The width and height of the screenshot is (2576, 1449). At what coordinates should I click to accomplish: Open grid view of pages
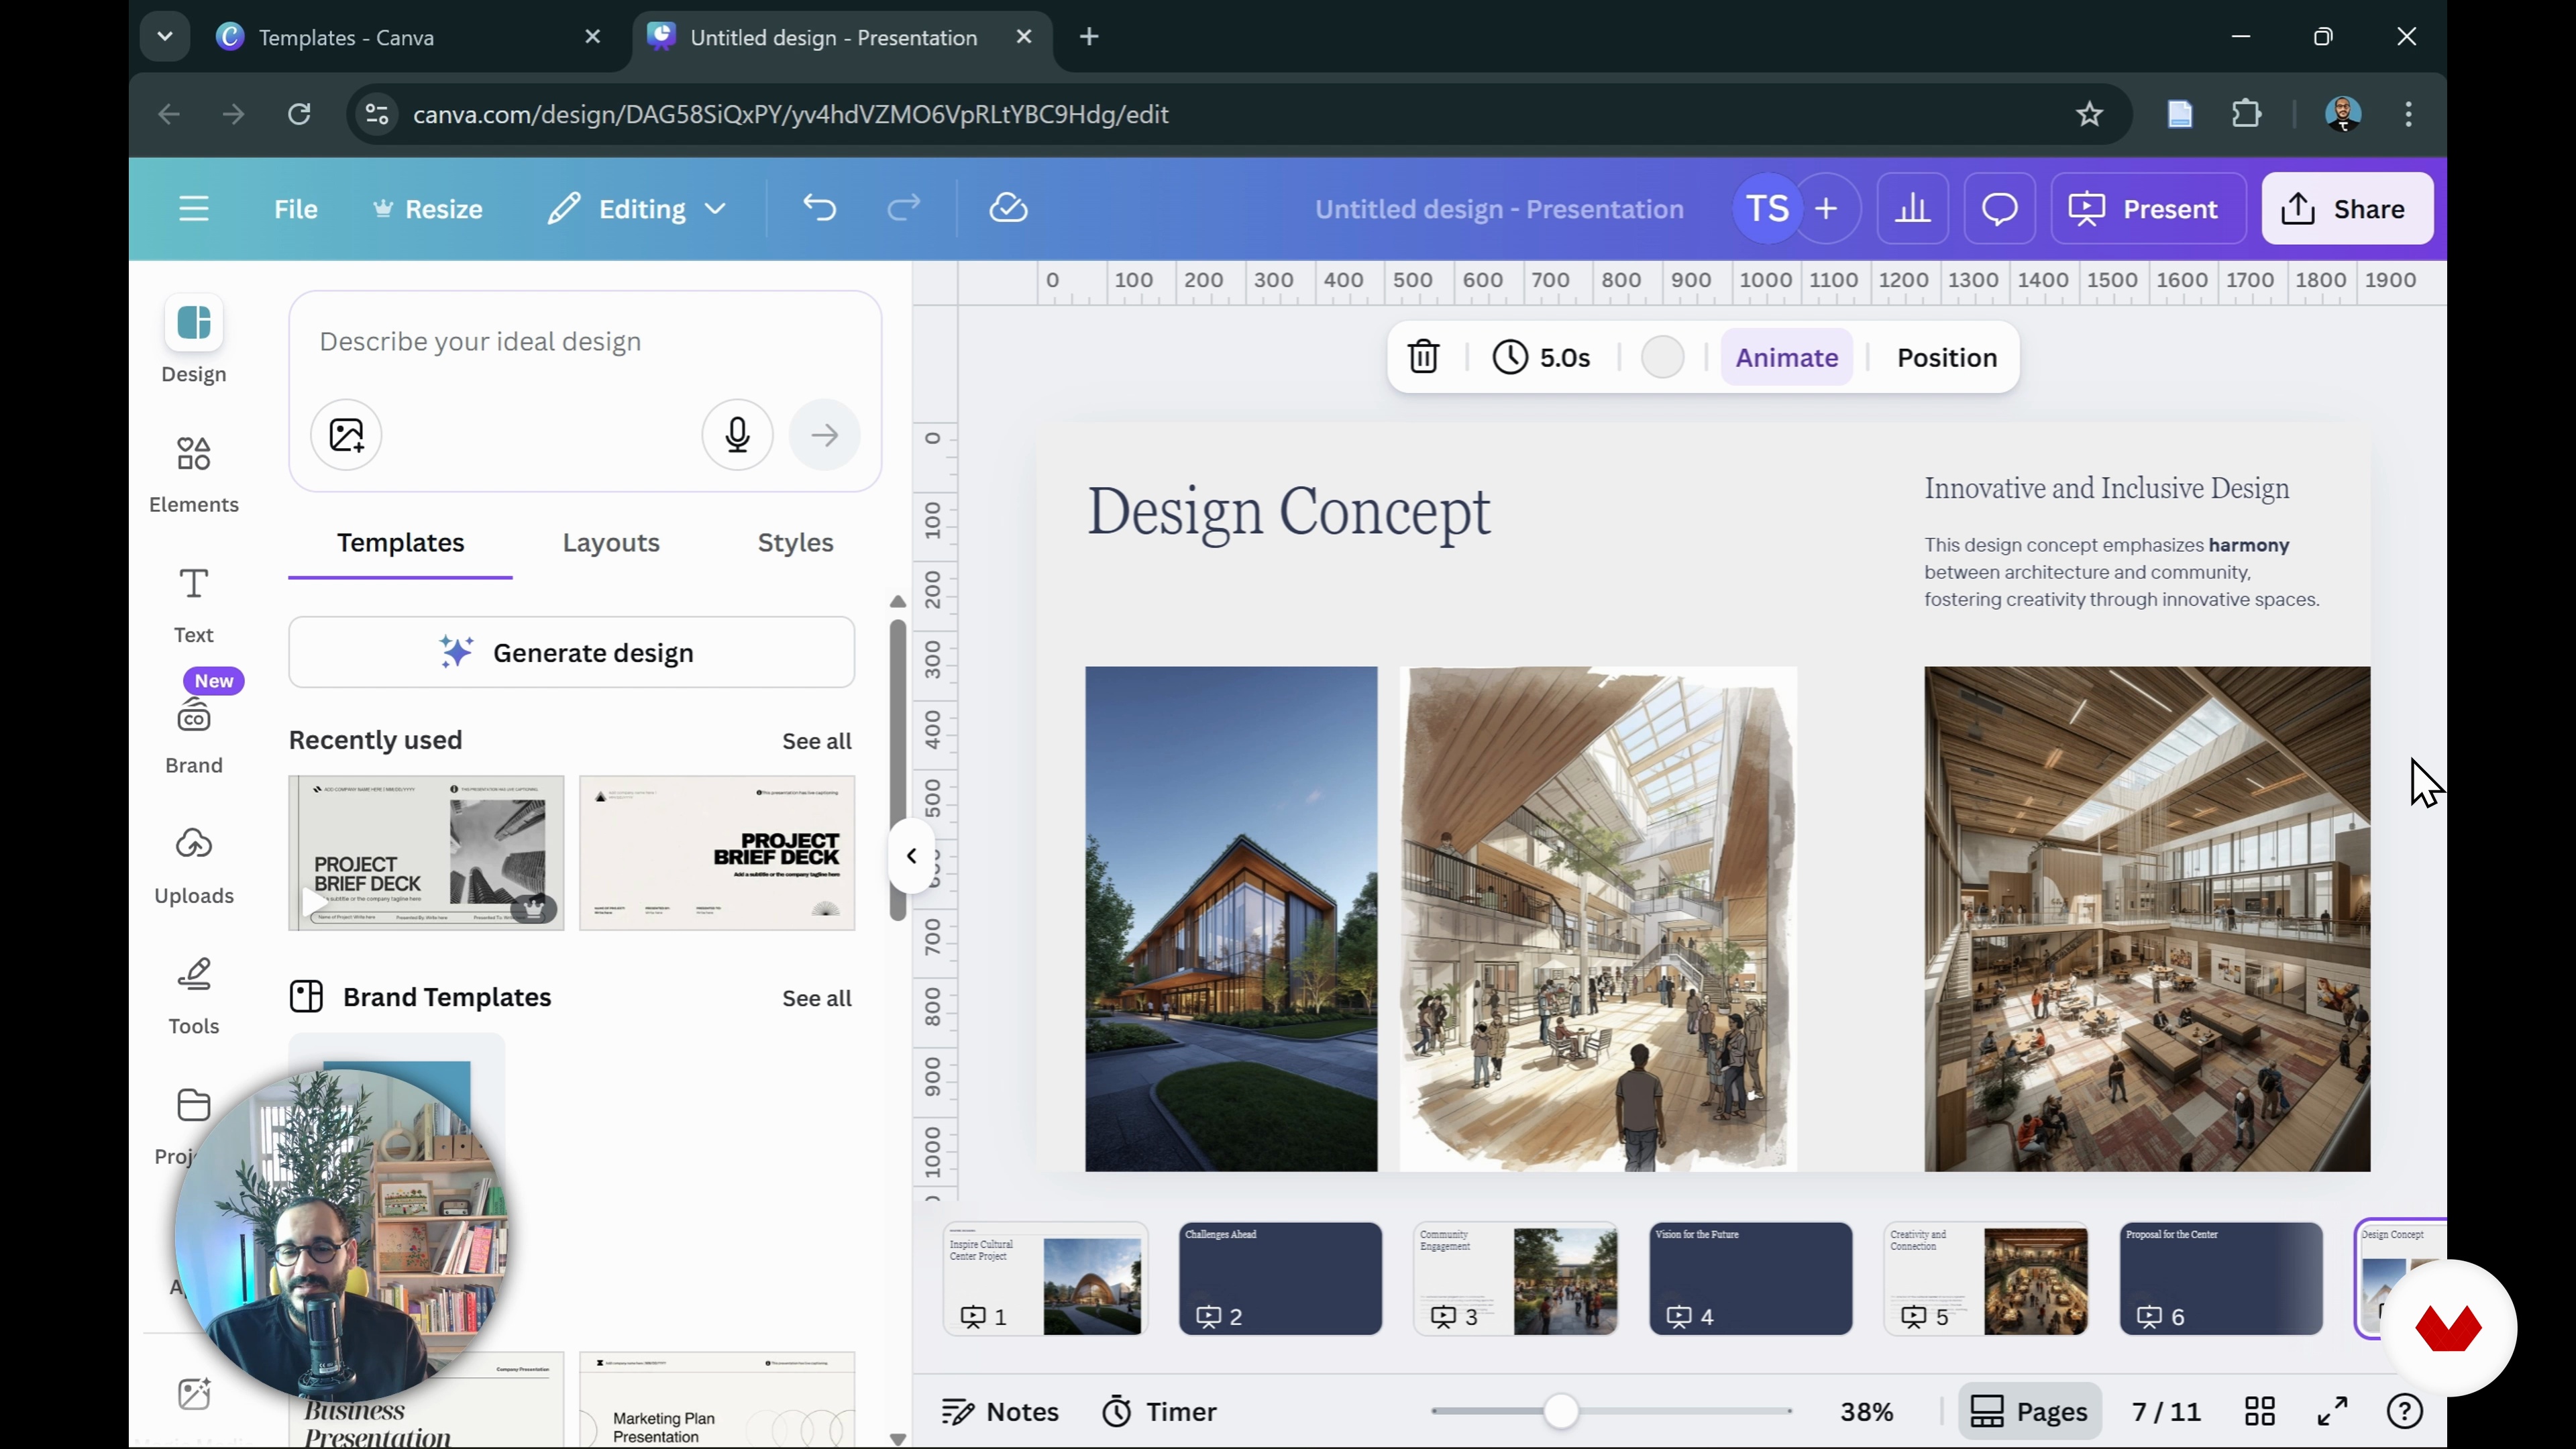tap(2259, 1411)
